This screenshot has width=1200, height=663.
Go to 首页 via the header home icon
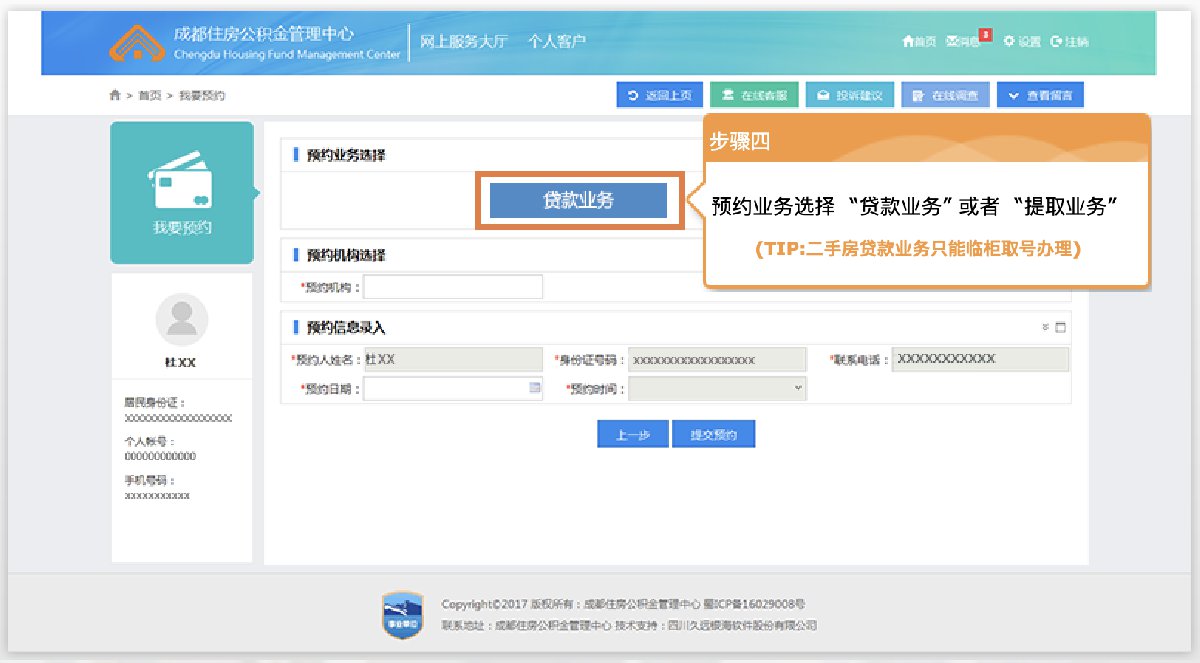point(918,41)
